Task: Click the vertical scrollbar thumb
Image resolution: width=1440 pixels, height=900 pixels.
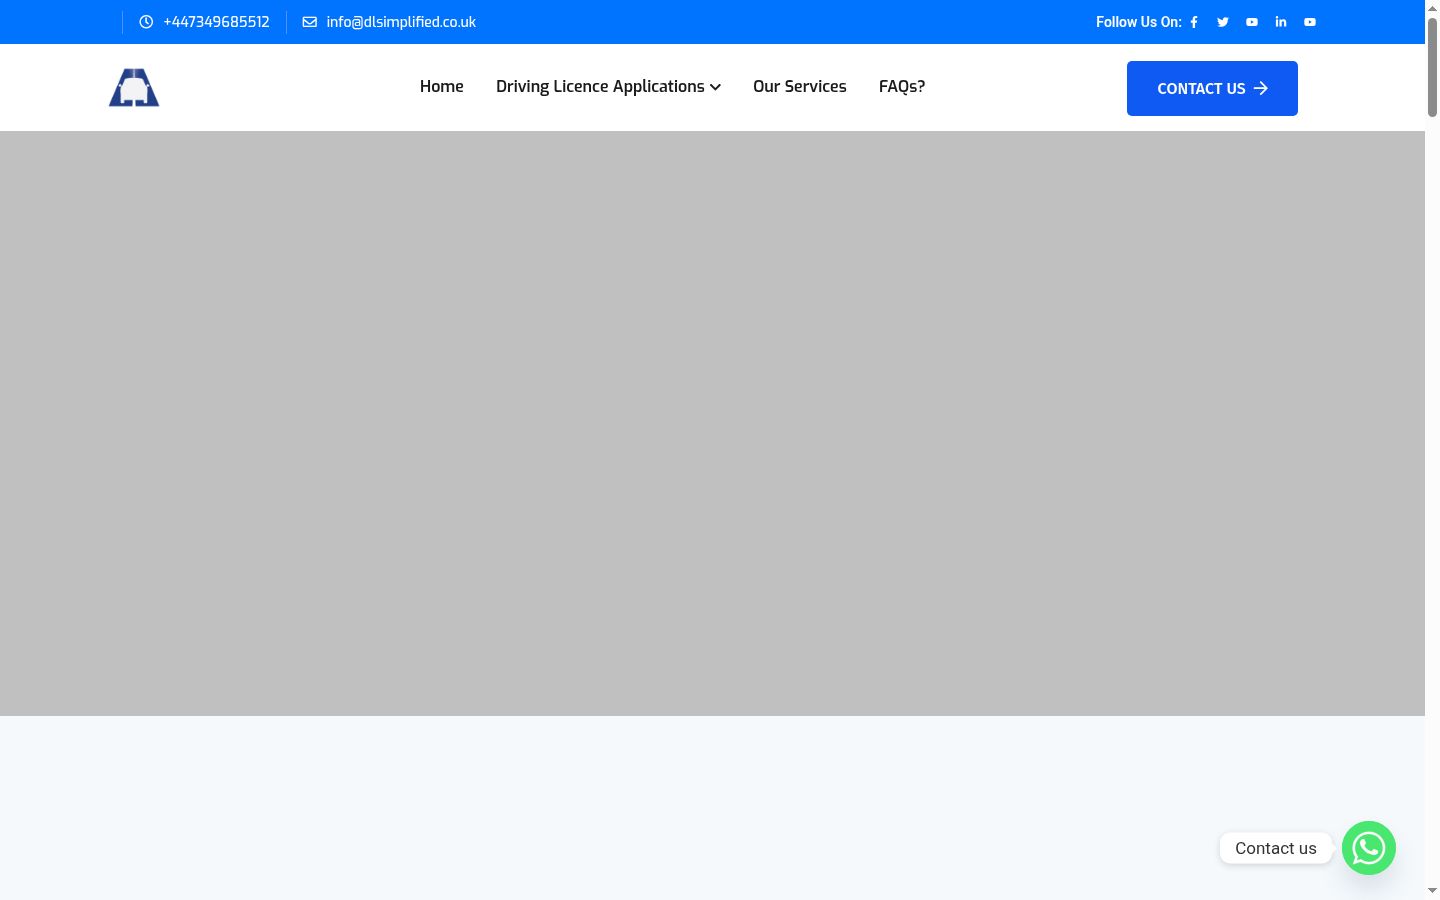Action: coord(1432,67)
